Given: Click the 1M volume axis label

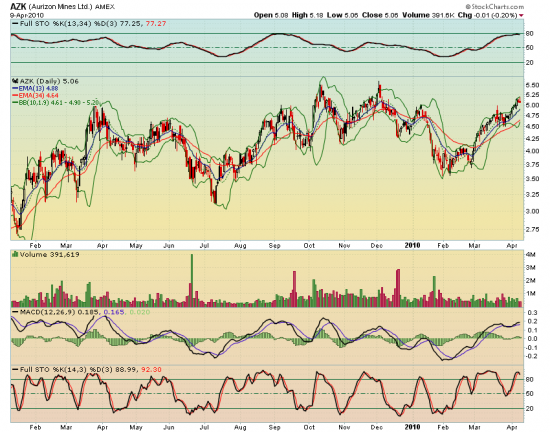Looking at the screenshot, I should pyautogui.click(x=530, y=293).
